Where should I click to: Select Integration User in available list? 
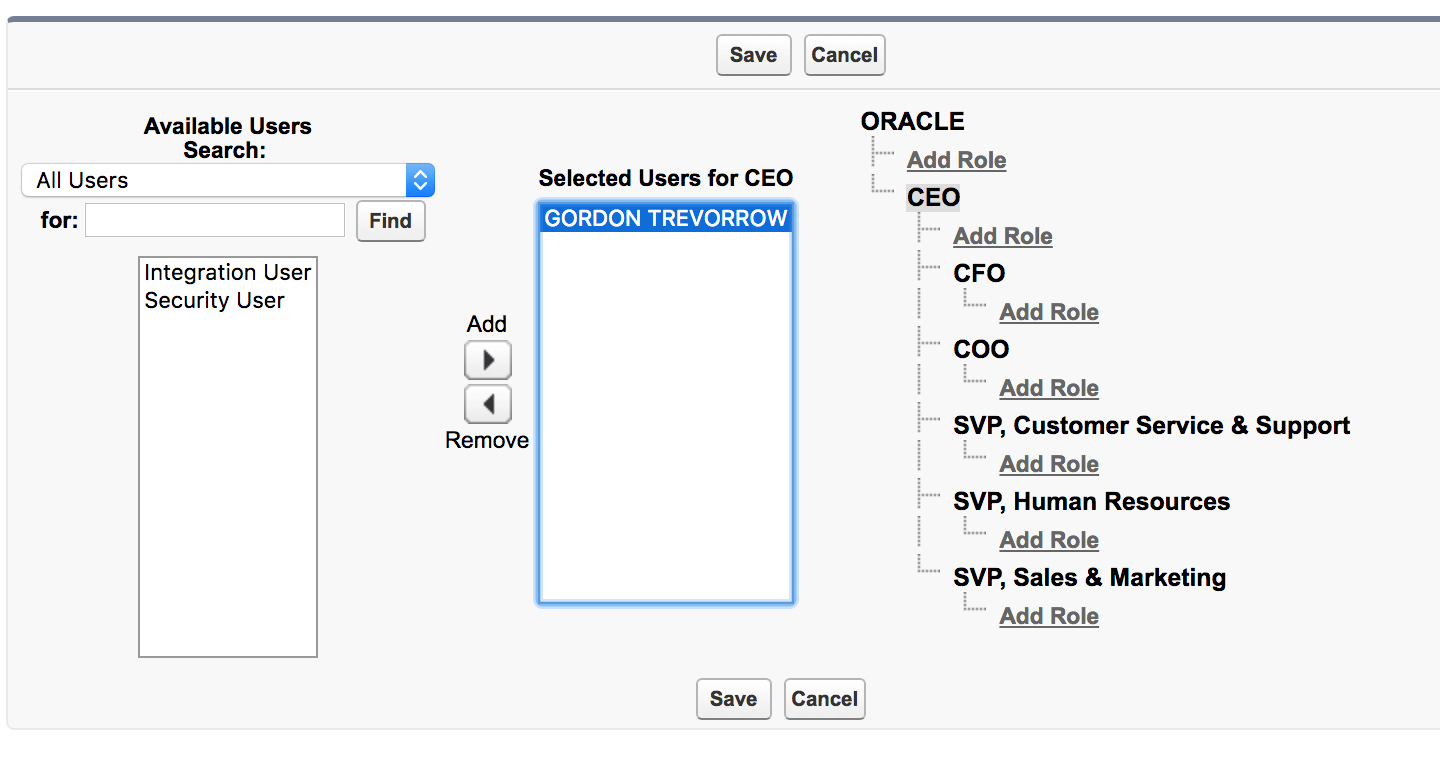click(x=228, y=272)
